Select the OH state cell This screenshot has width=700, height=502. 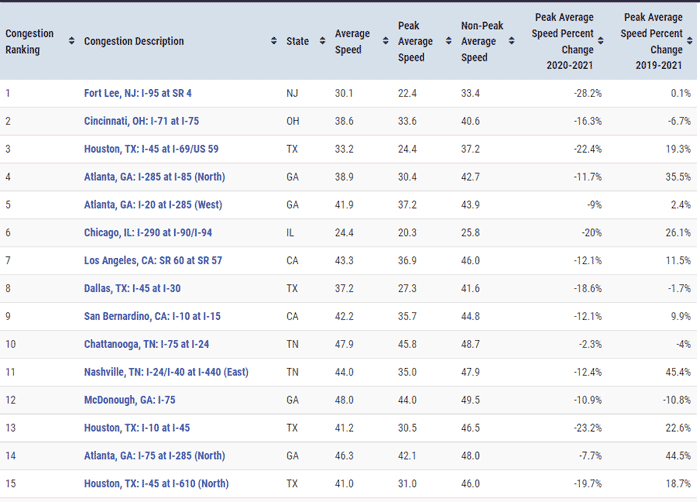coord(293,121)
